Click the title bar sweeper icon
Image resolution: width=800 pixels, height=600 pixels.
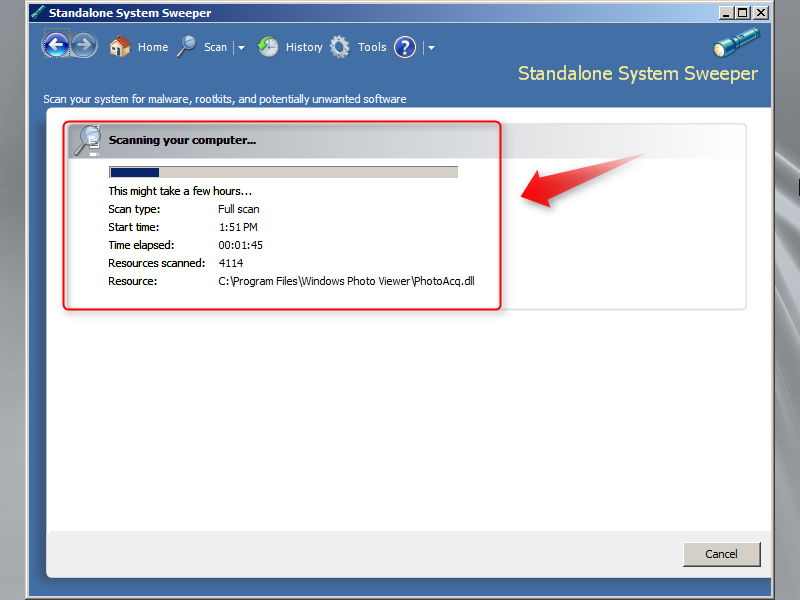pyautogui.click(x=38, y=12)
